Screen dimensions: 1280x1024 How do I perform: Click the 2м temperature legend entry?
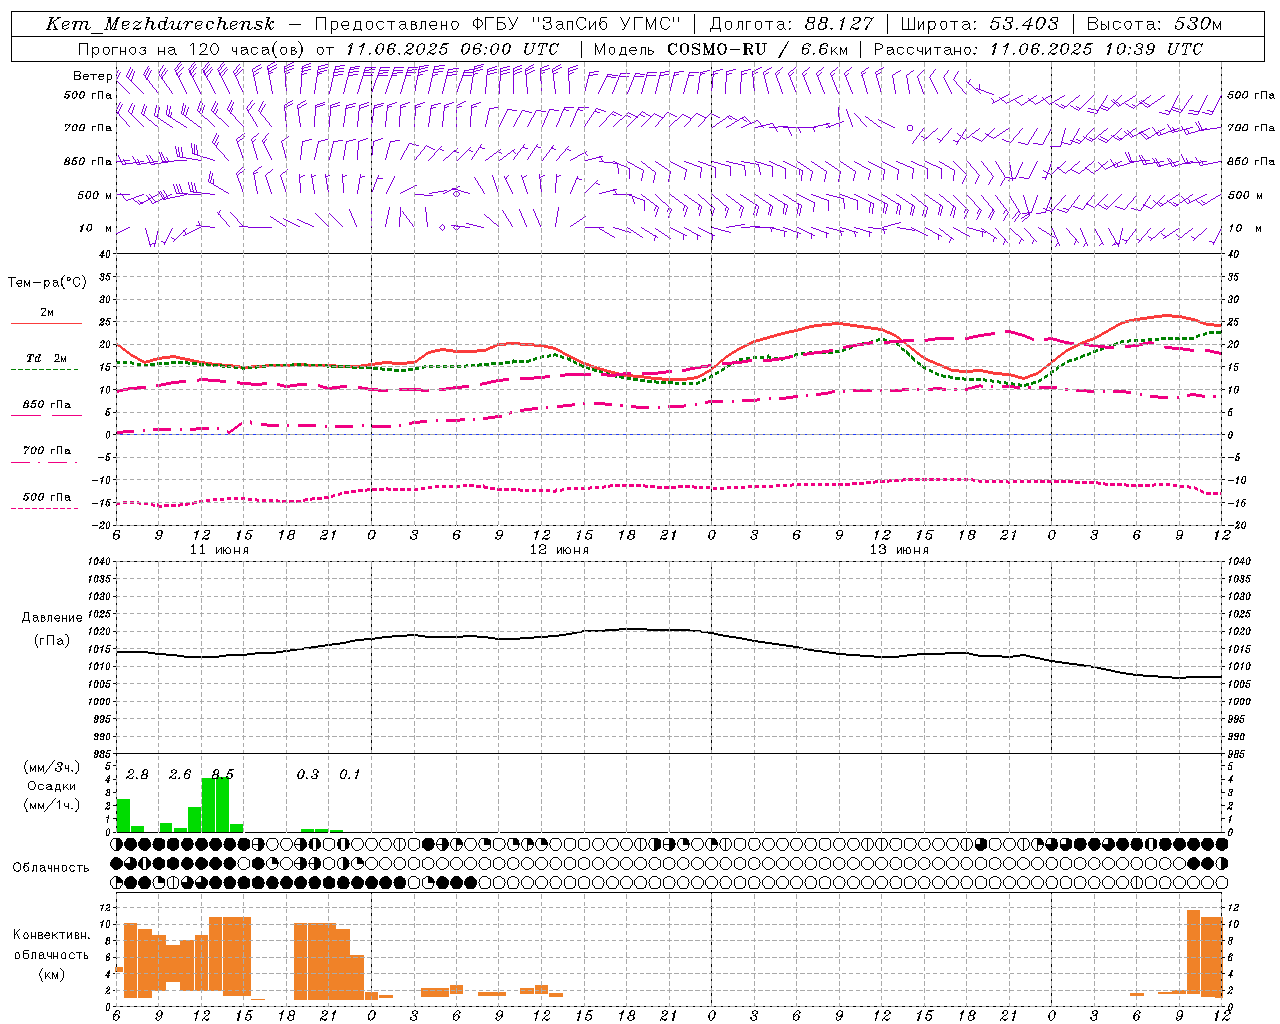click(47, 313)
